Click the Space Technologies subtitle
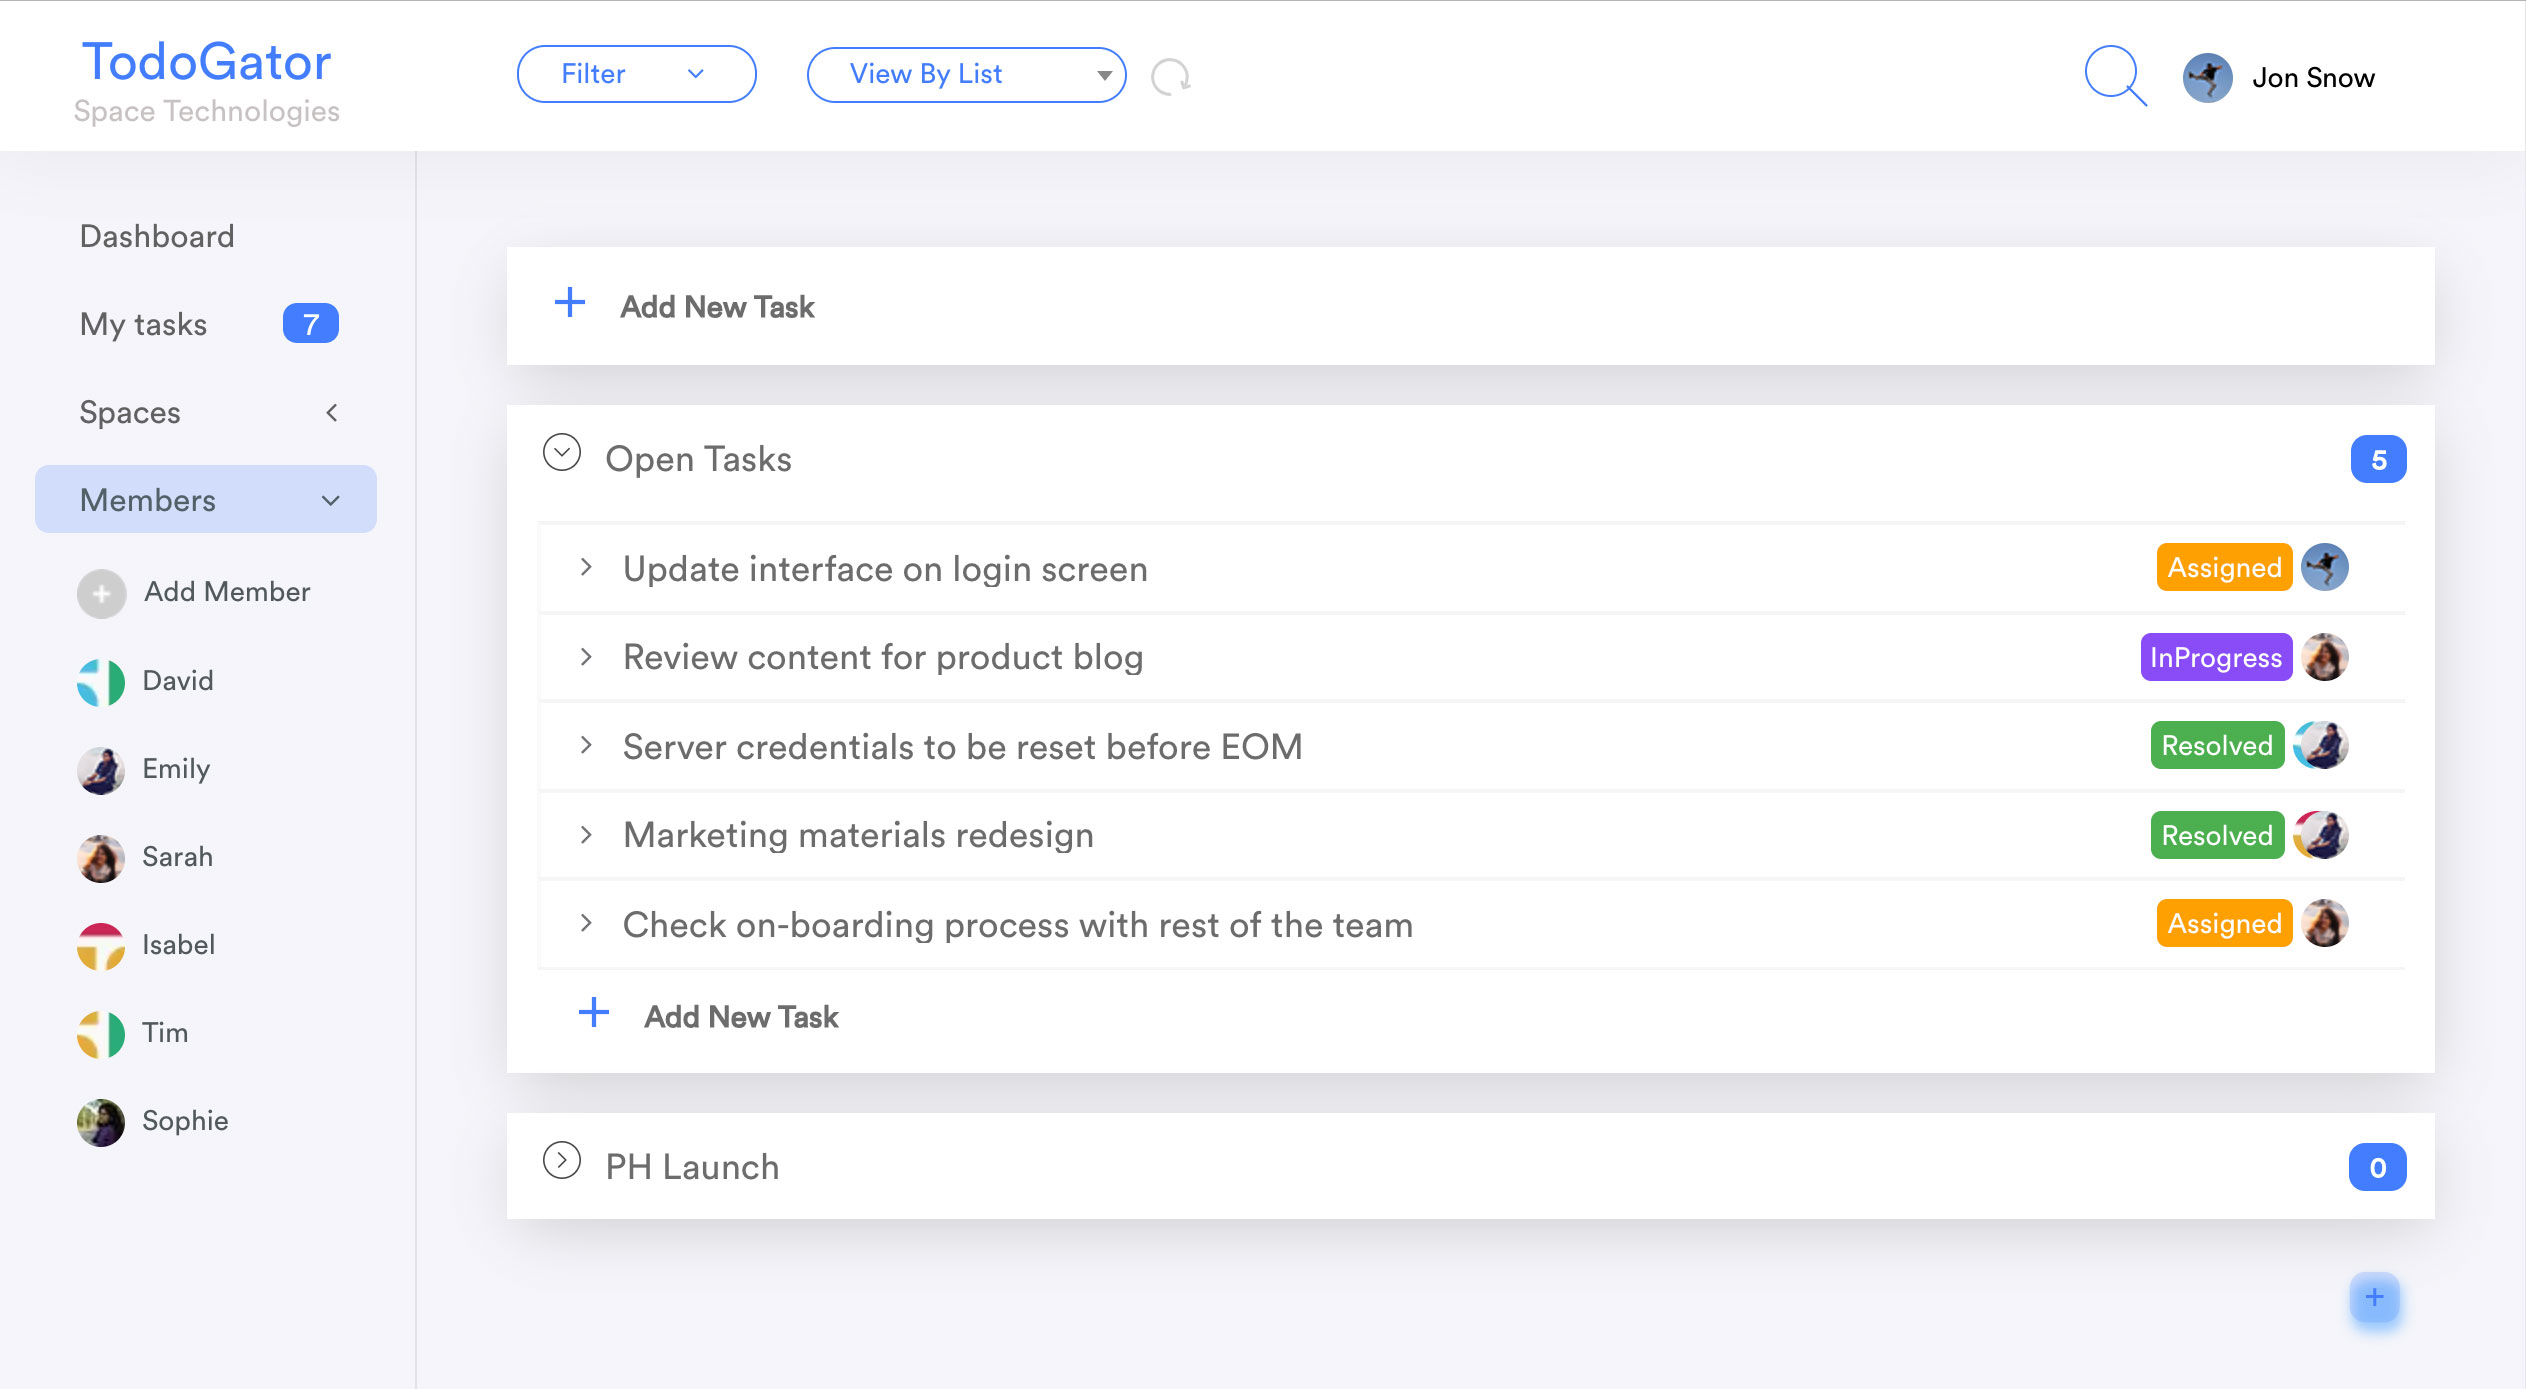This screenshot has height=1389, width=2526. click(x=206, y=111)
